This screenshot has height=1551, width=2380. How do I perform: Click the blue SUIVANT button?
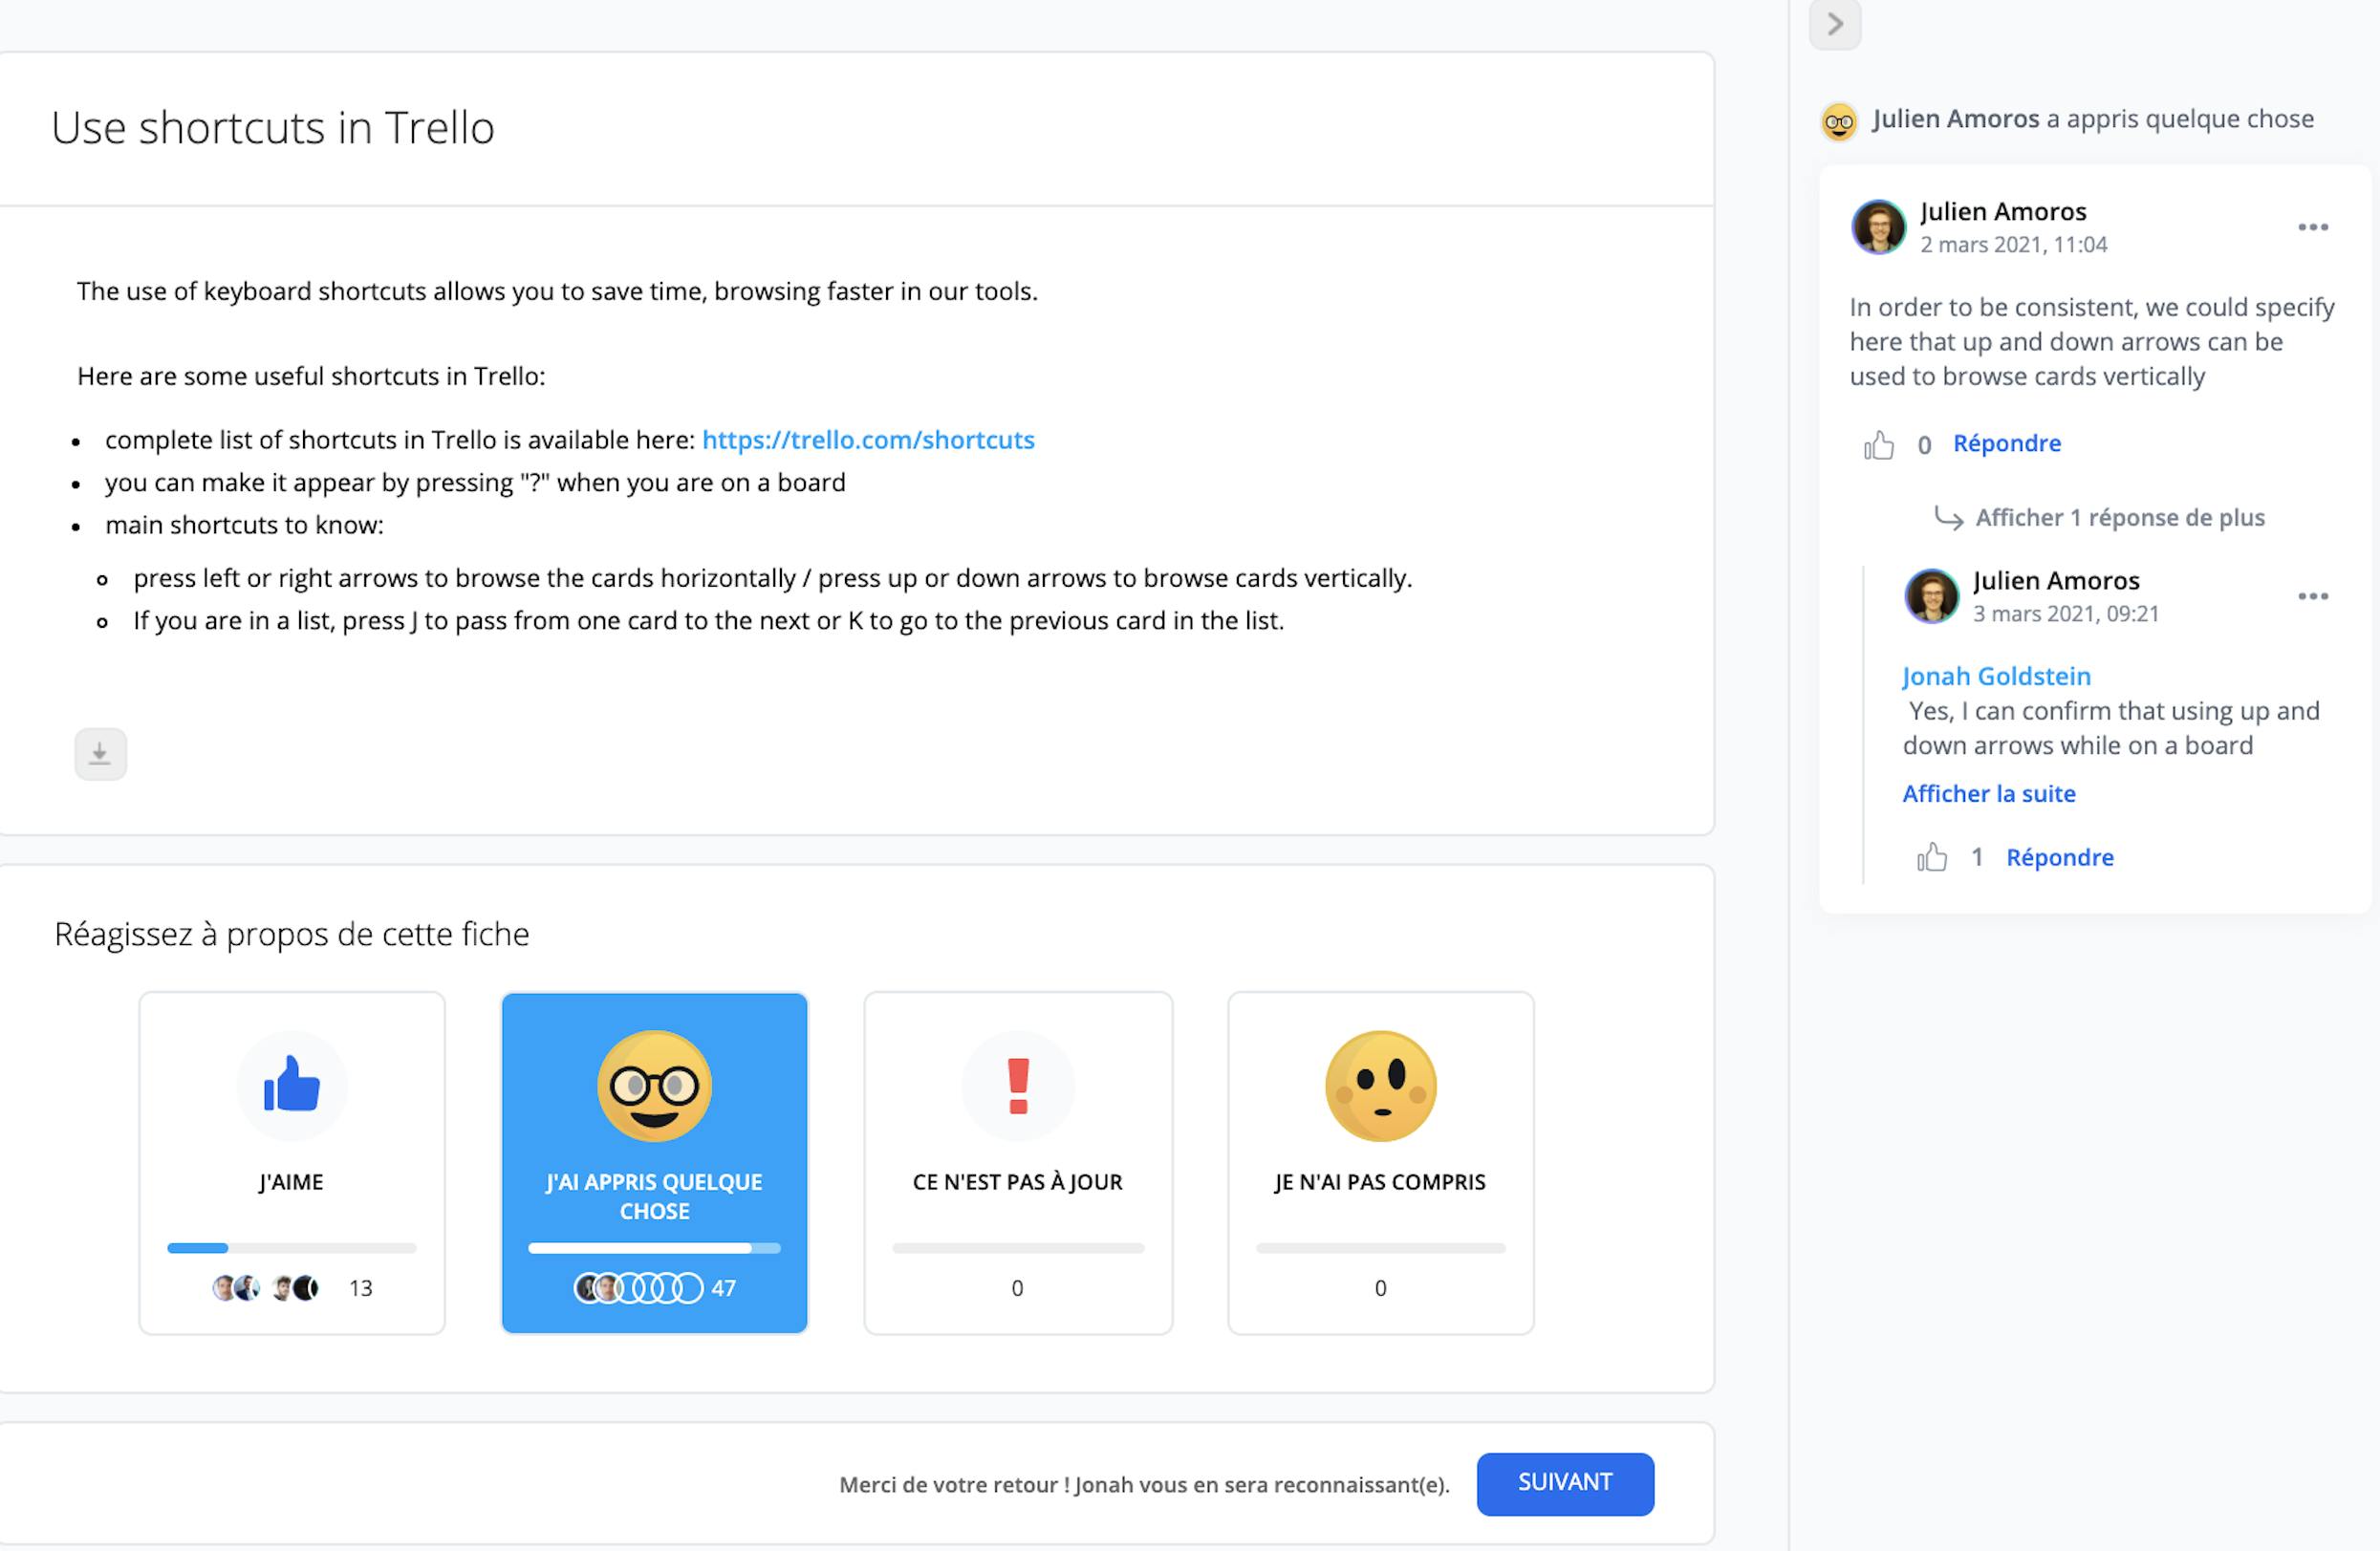pyautogui.click(x=1565, y=1483)
